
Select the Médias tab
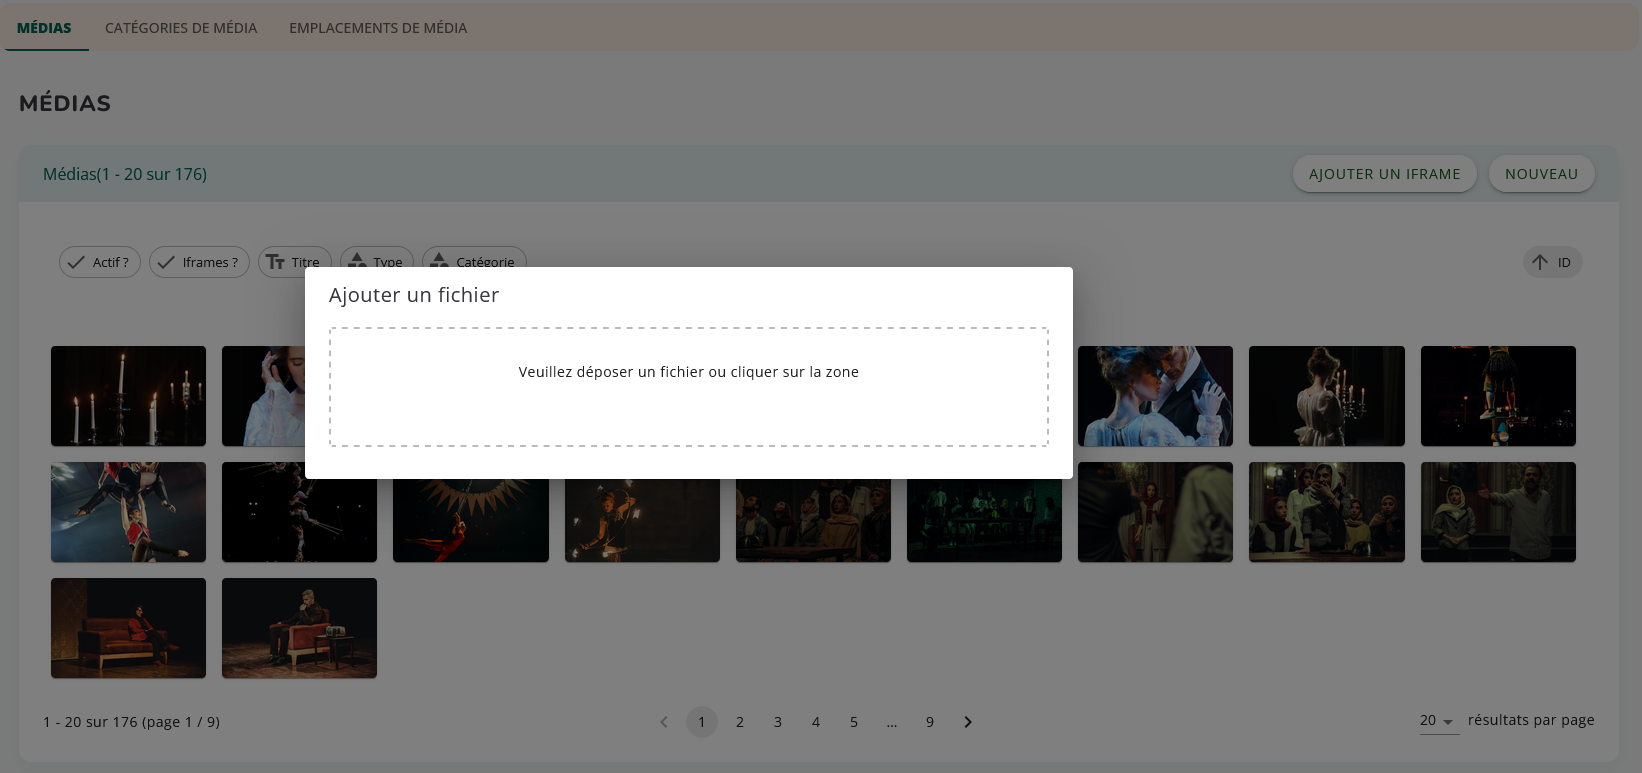tap(44, 28)
